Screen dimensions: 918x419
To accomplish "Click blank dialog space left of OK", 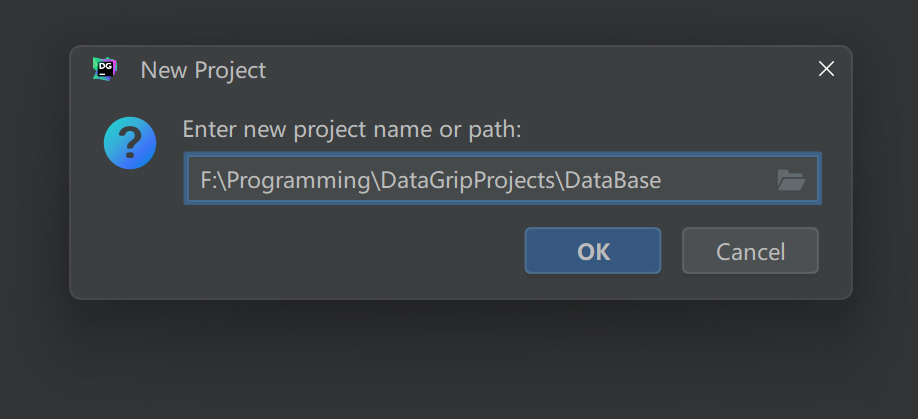I will tap(350, 251).
